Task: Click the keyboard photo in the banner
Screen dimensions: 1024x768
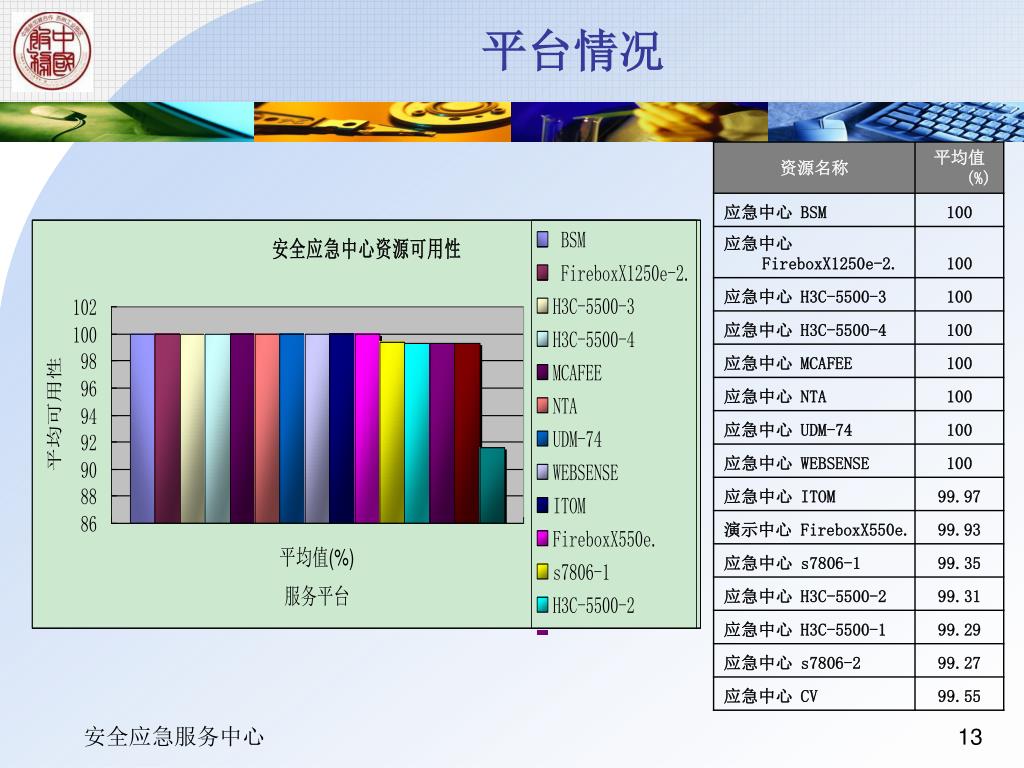Action: 896,121
